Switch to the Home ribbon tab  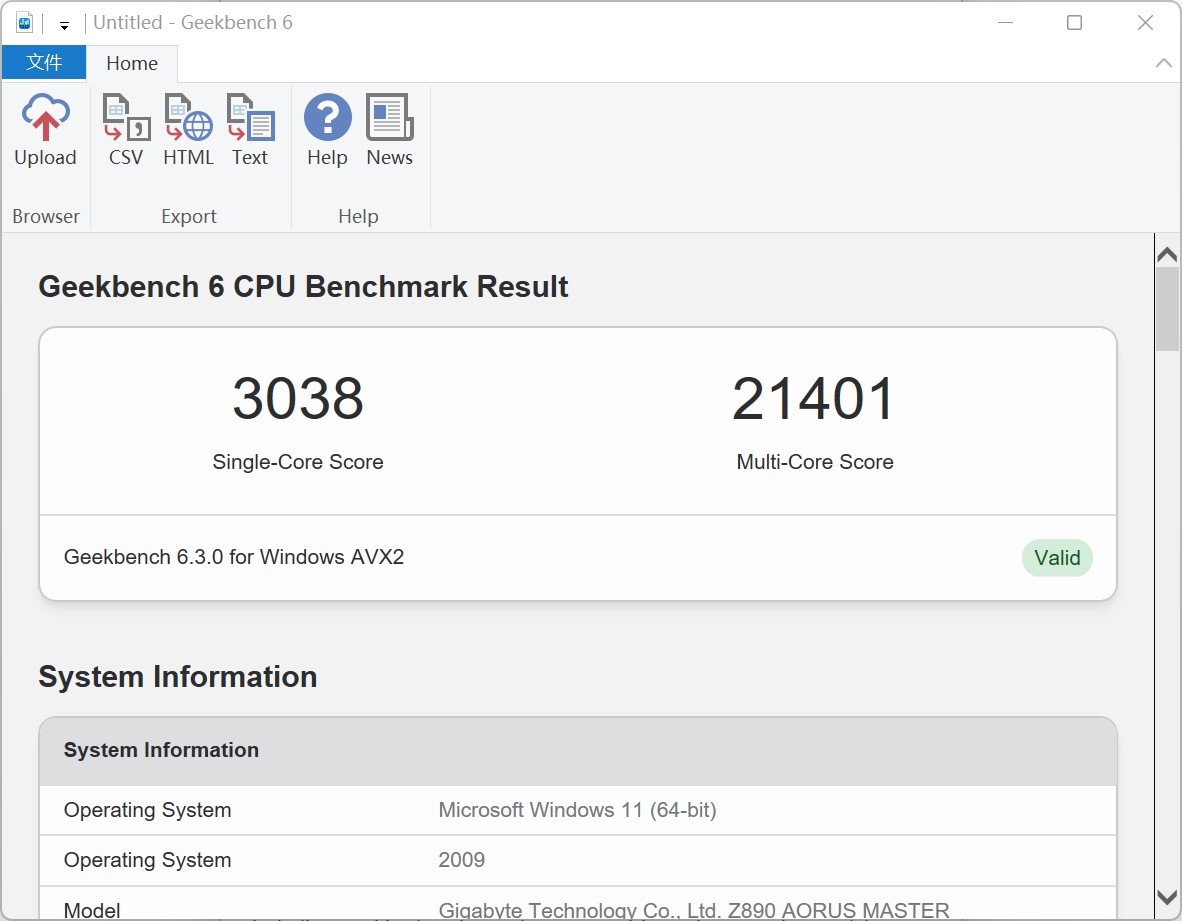[x=132, y=63]
